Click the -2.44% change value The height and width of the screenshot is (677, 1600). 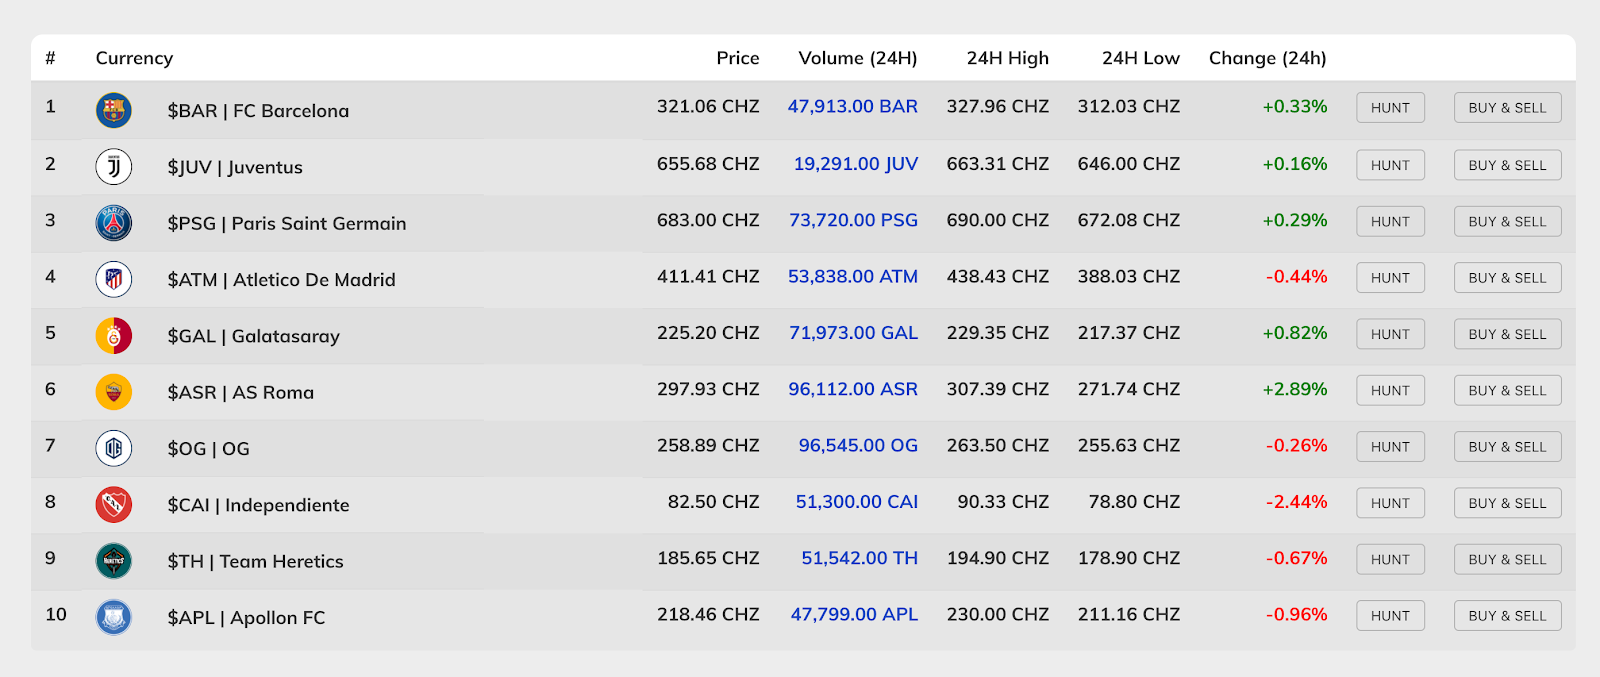click(x=1297, y=502)
